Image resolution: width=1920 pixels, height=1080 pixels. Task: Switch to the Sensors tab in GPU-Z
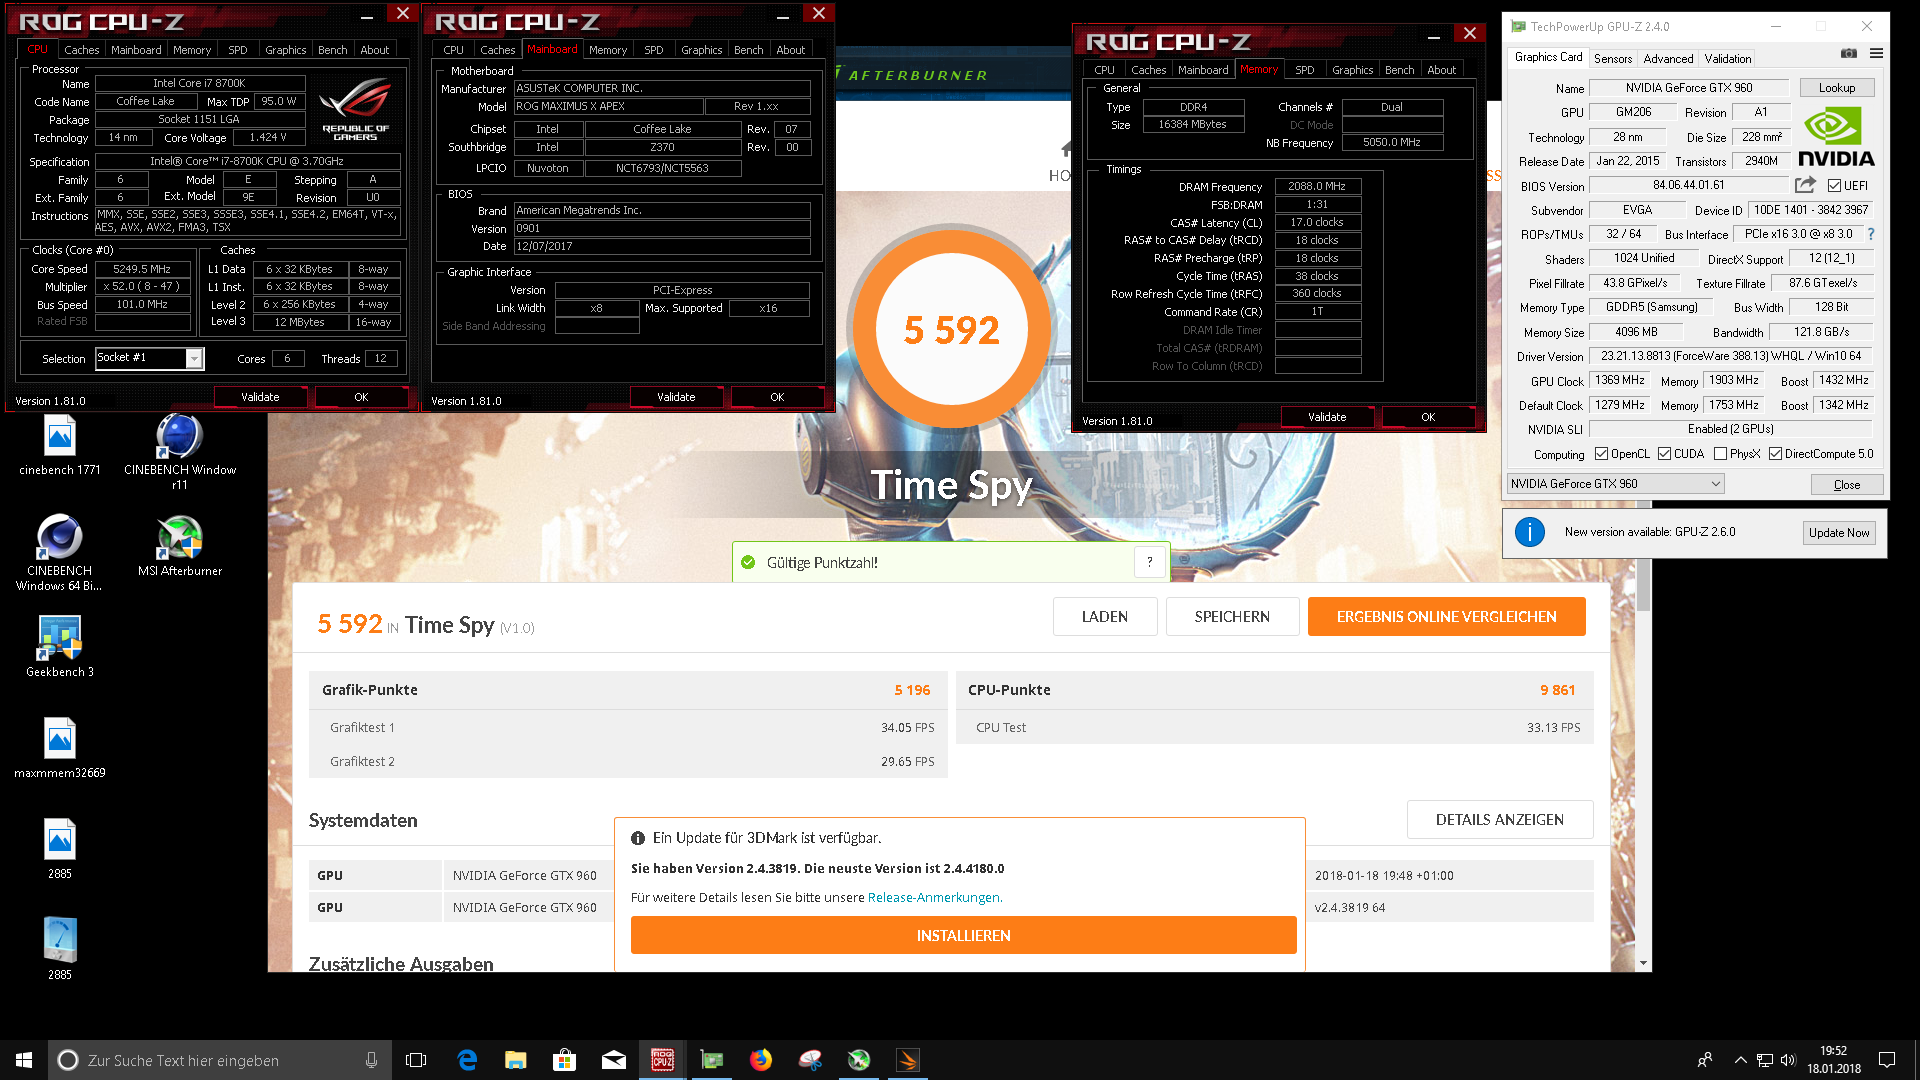pyautogui.click(x=1612, y=59)
